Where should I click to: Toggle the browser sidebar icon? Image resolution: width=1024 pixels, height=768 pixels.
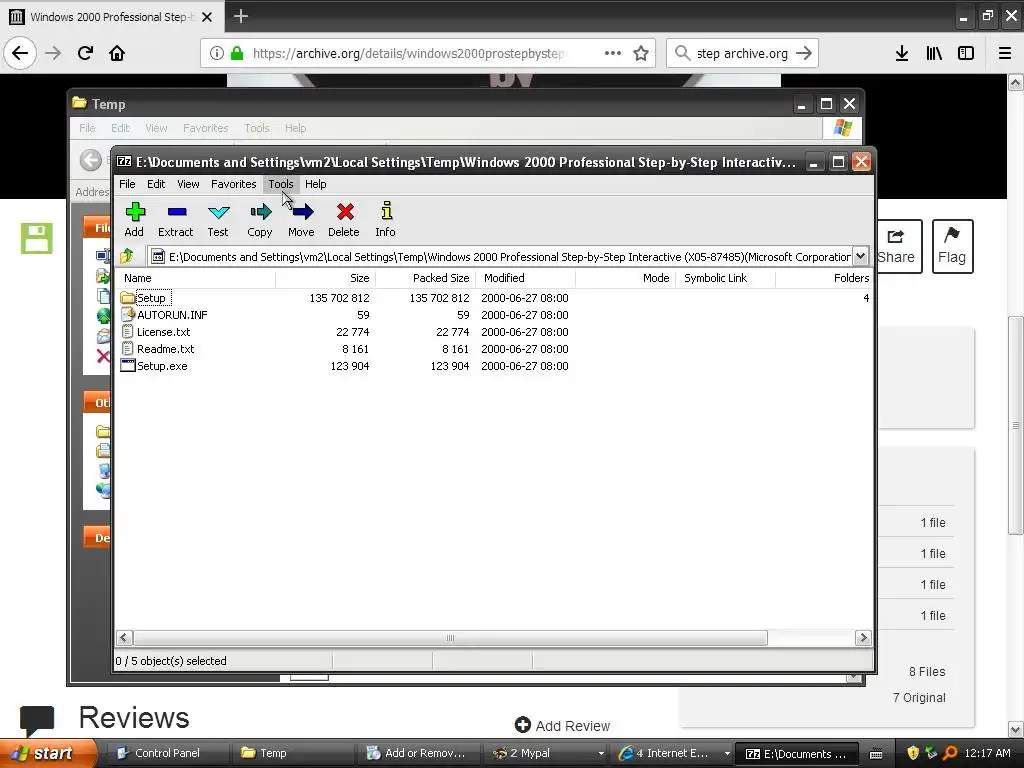tap(966, 54)
